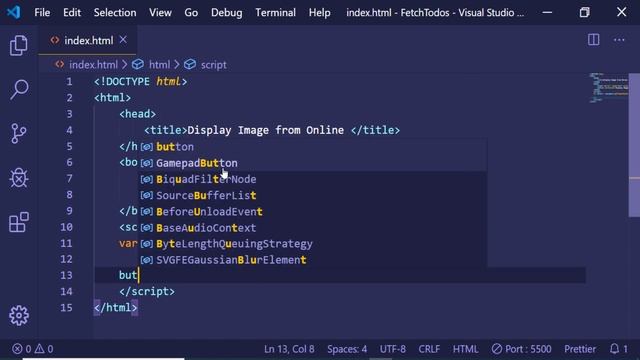The image size is (640, 360).
Task: Click script in the breadcrumb path
Action: 213,64
